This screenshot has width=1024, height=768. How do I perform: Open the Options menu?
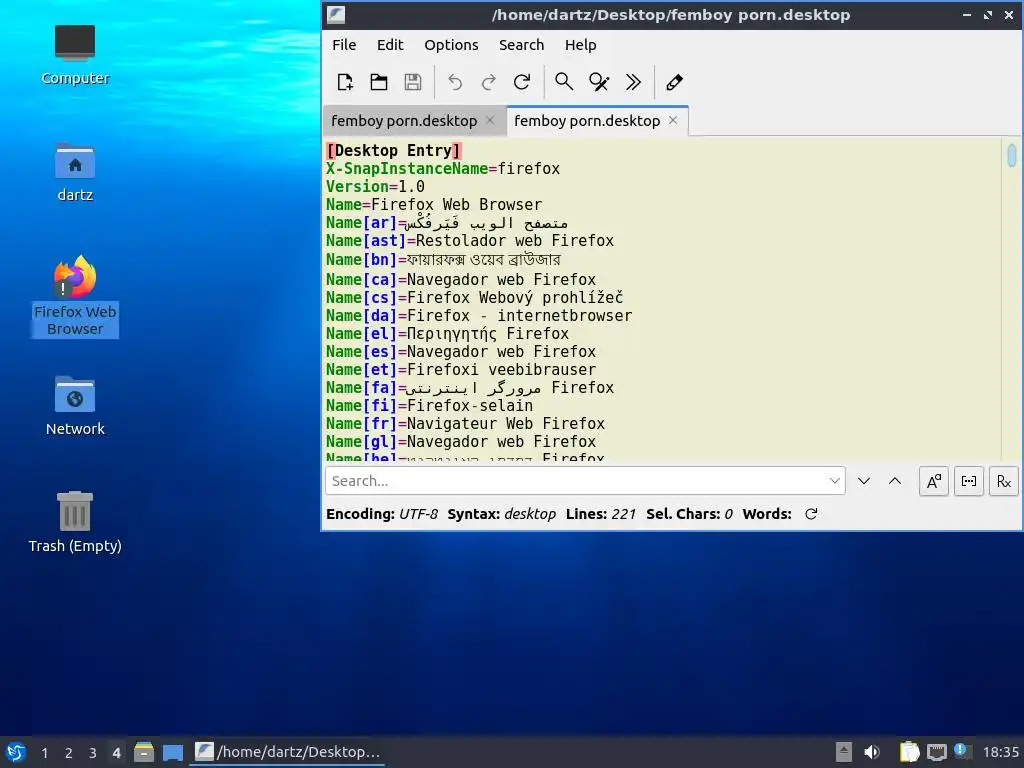click(451, 45)
